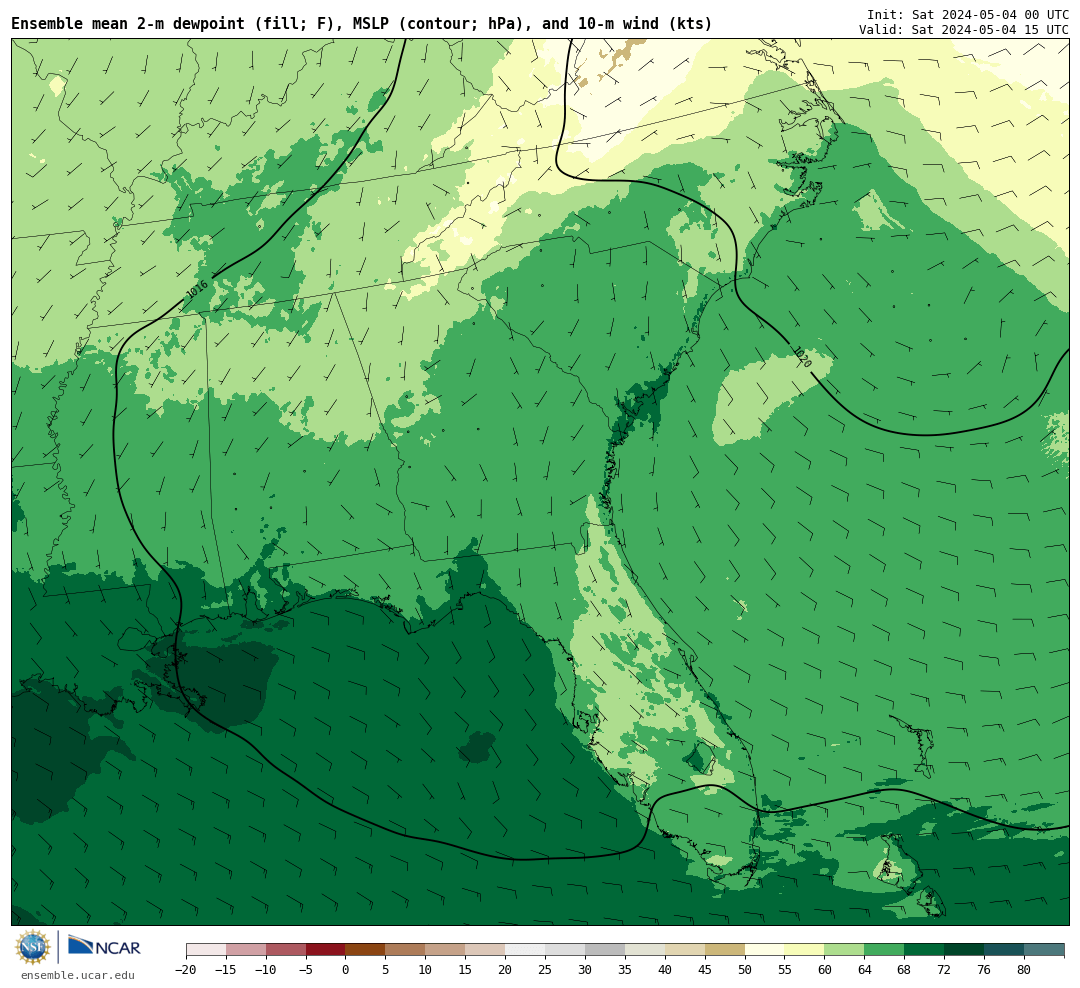1080x988 pixels.
Task: Click the darkest green swatch between 72 and 76
Action: (965, 950)
